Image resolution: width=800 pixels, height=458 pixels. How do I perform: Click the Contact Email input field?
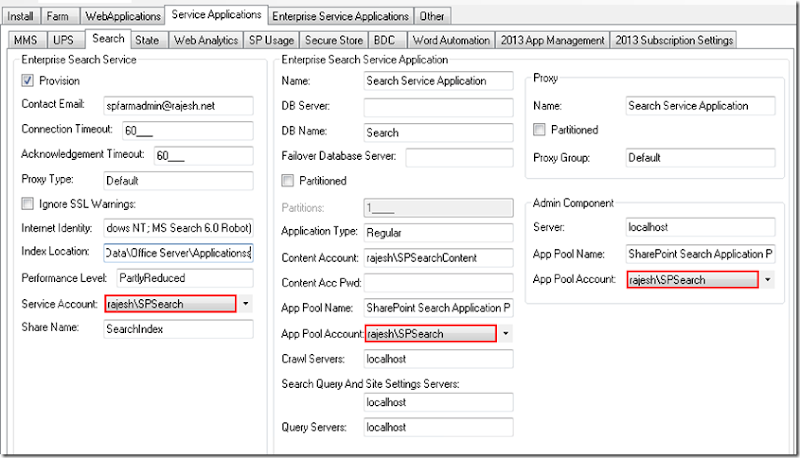click(x=178, y=105)
